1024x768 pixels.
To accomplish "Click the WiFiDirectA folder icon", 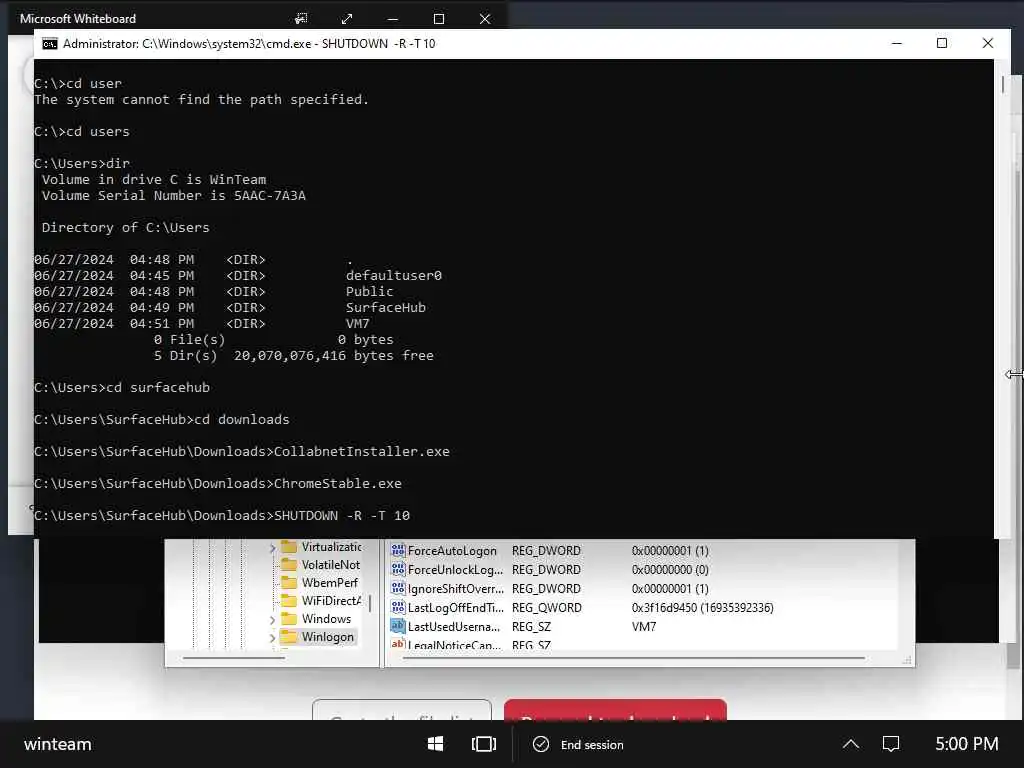I will (289, 600).
